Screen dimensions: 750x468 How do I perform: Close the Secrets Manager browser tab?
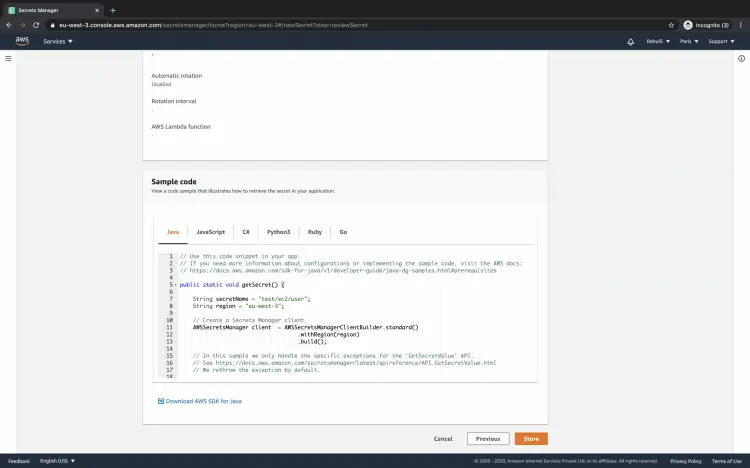tap(97, 10)
